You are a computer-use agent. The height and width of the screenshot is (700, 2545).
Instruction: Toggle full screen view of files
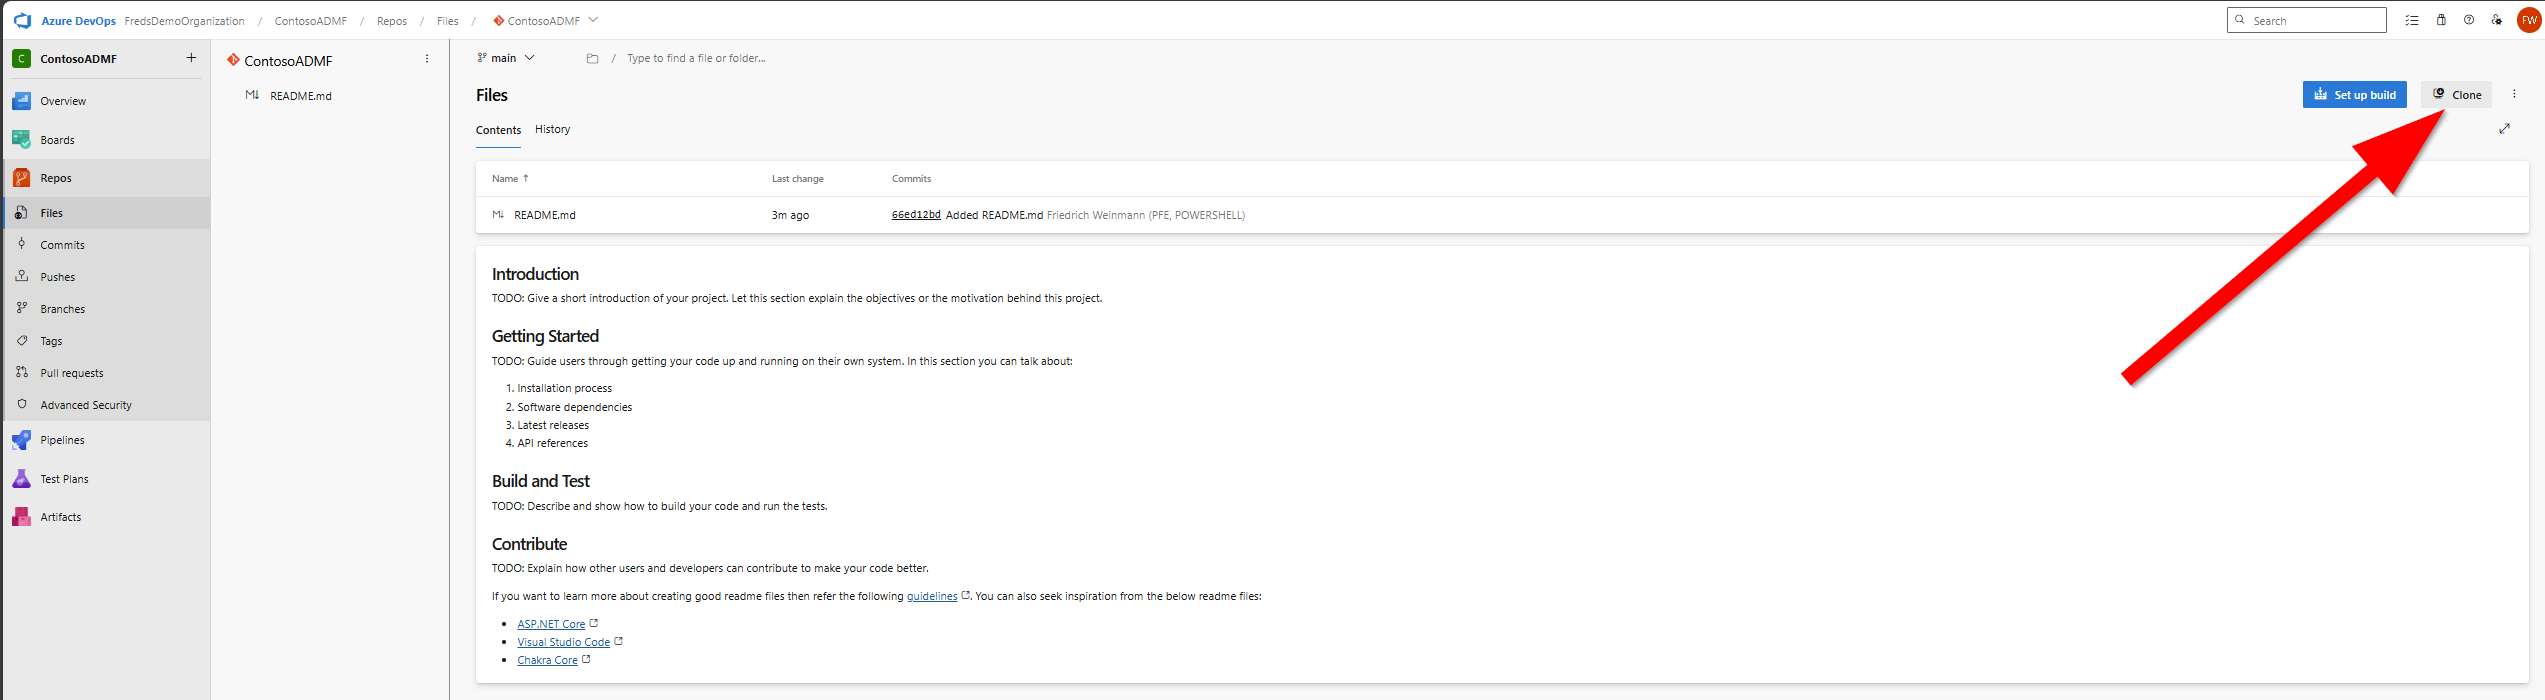tap(2504, 129)
